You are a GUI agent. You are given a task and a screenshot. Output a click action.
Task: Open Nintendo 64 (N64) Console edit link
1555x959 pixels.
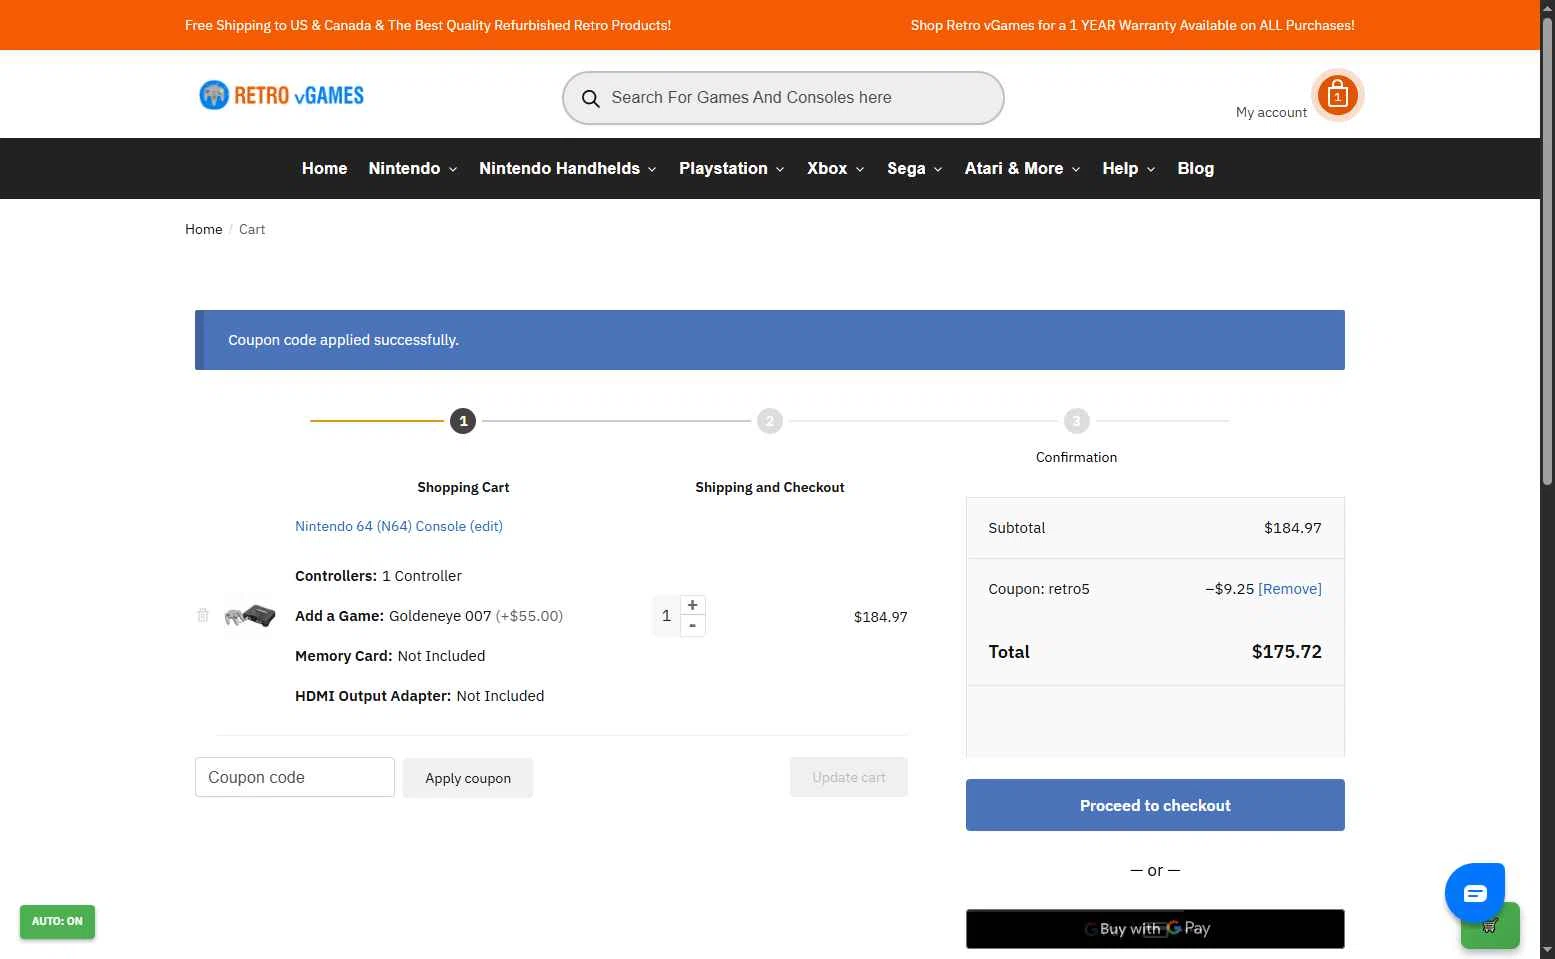(x=399, y=526)
